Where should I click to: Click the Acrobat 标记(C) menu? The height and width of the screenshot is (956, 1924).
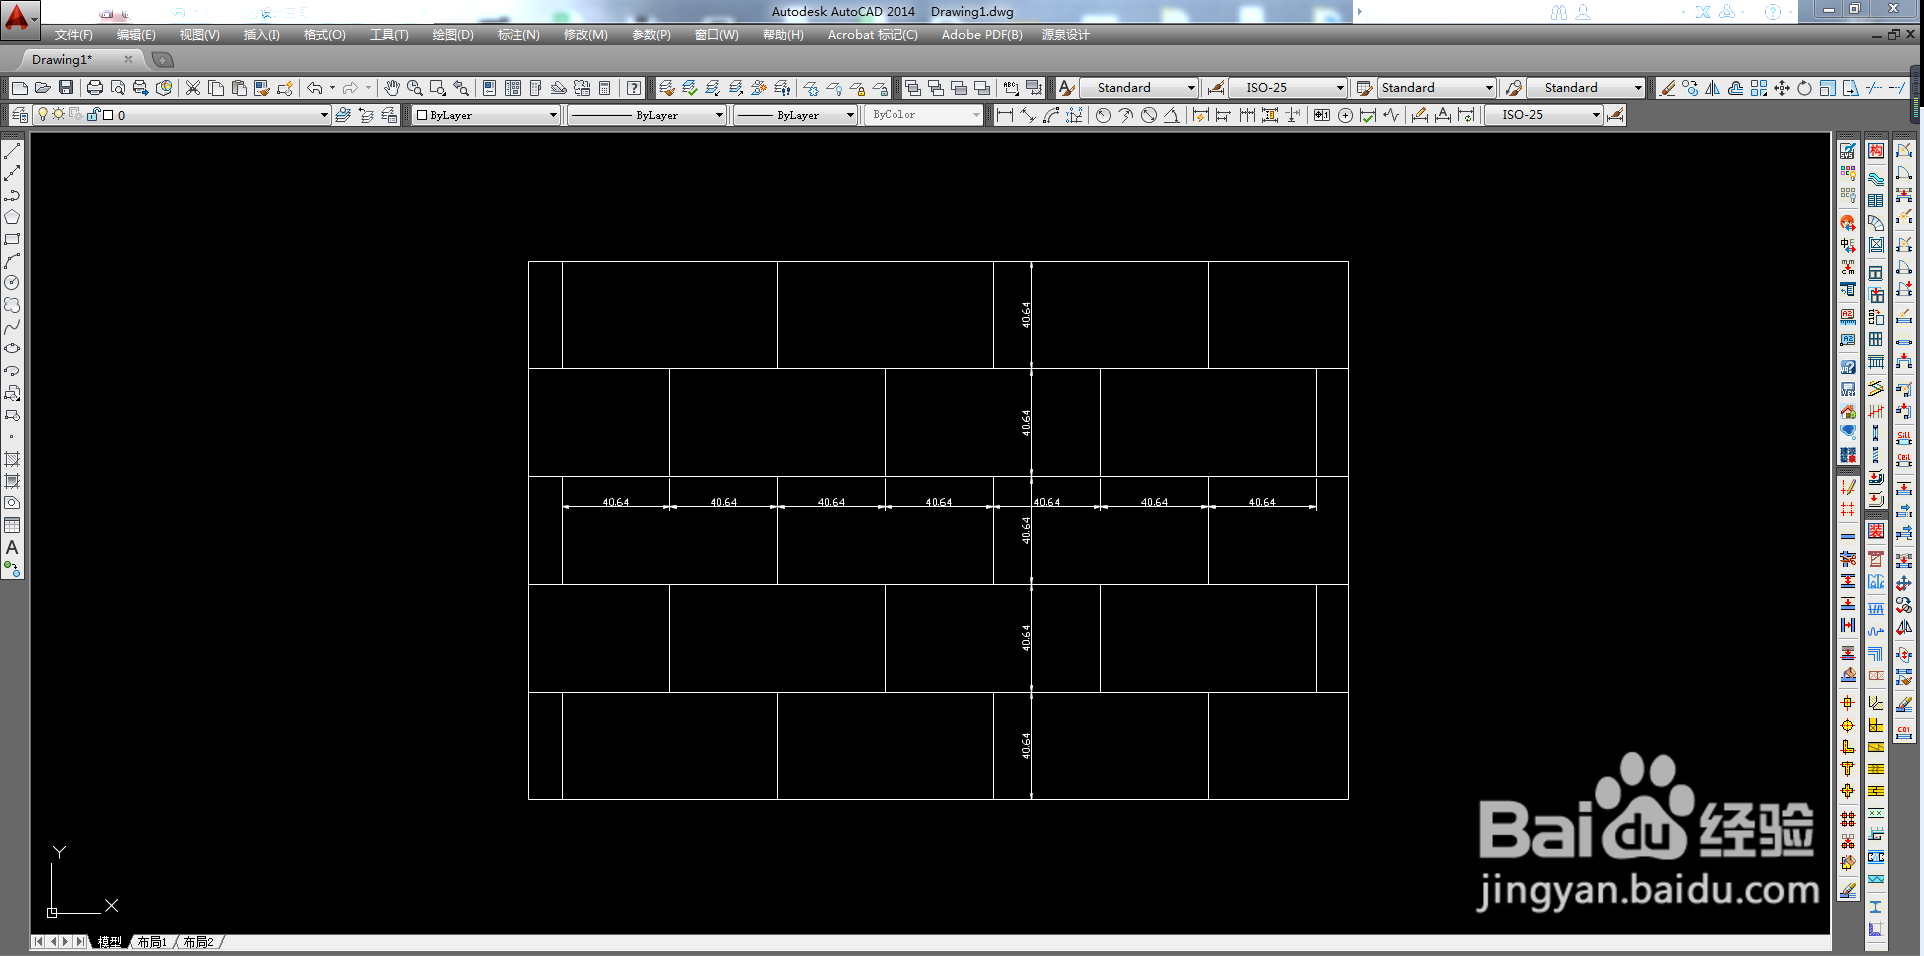coord(872,35)
